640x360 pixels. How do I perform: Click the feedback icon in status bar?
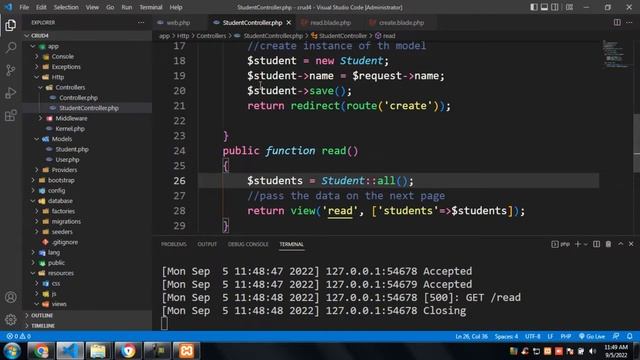click(616, 336)
